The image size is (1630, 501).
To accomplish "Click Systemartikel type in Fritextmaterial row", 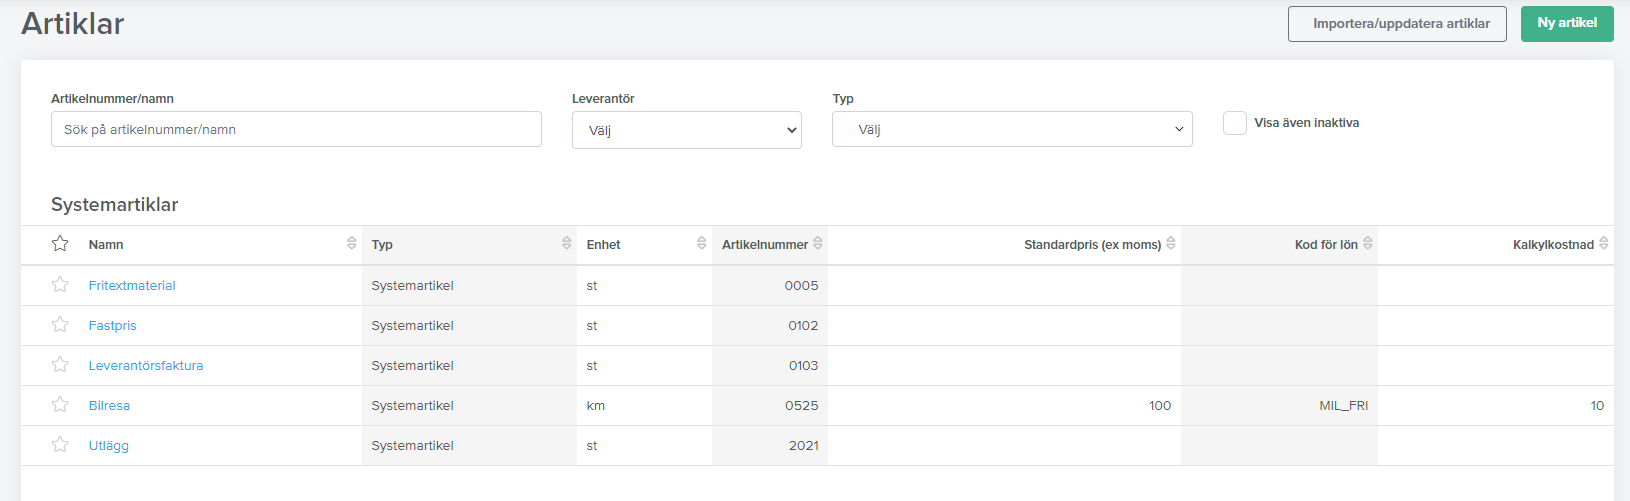I will (x=412, y=285).
